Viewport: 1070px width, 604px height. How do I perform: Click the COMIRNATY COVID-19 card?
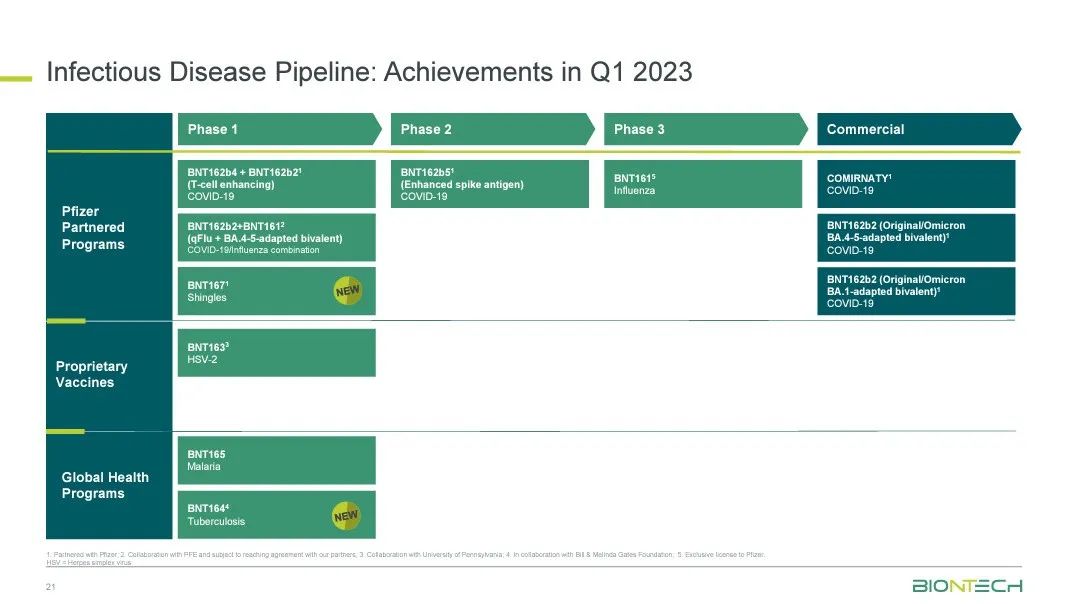coord(916,184)
